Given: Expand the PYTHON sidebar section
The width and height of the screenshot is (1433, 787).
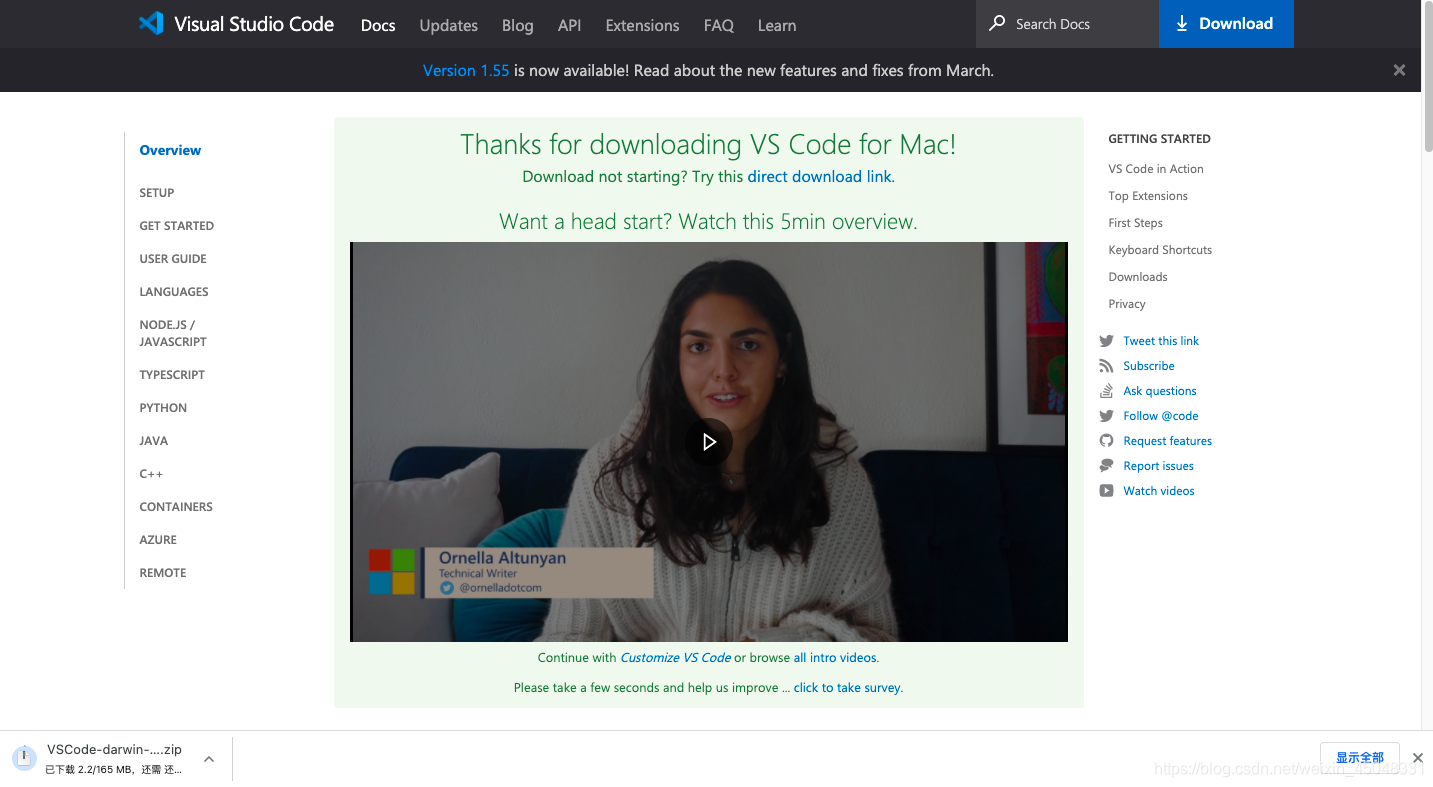Looking at the screenshot, I should pyautogui.click(x=163, y=407).
